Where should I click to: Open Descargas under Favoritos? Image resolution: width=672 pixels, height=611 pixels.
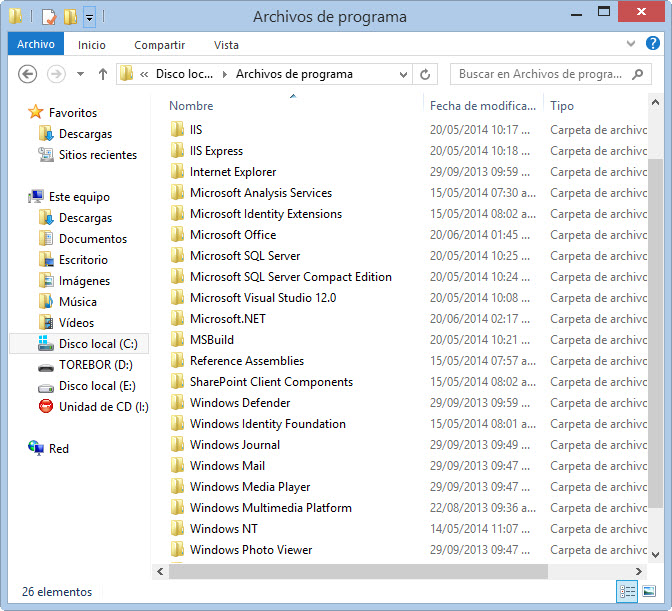pyautogui.click(x=85, y=134)
